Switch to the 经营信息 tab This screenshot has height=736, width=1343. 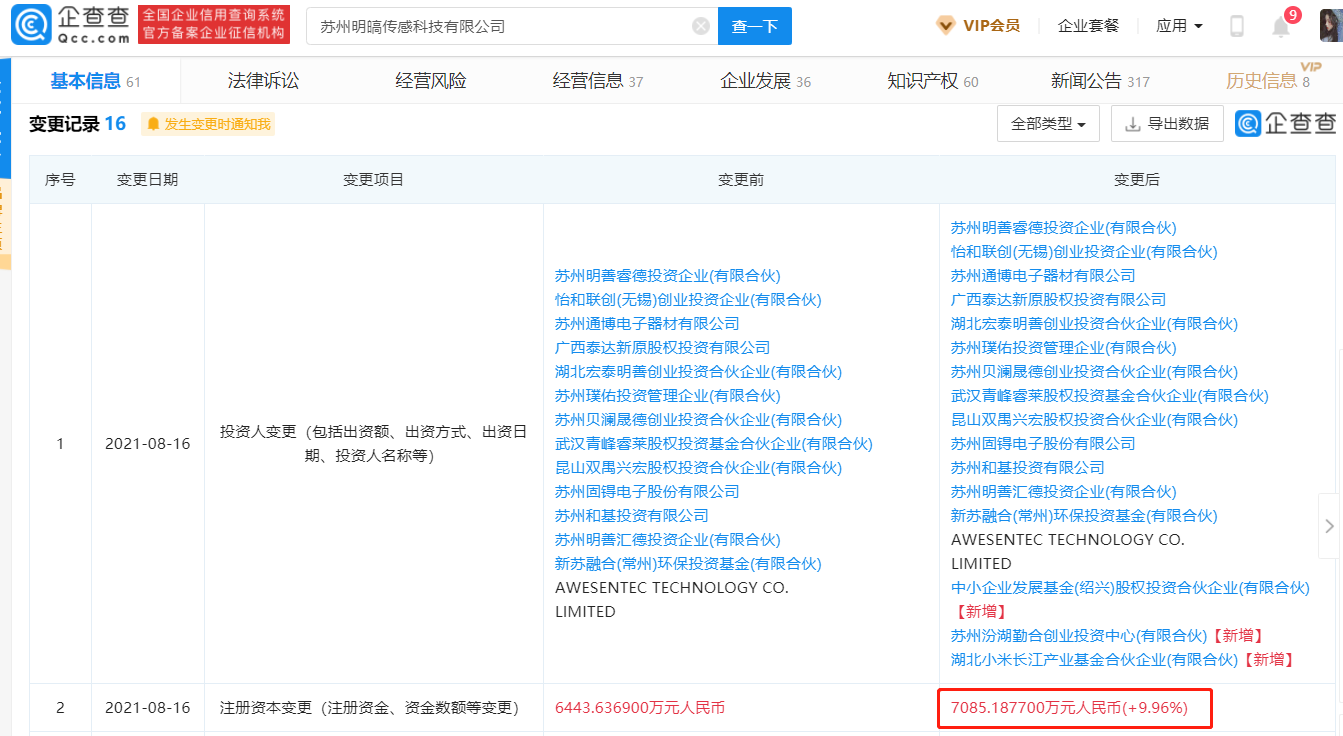coord(598,81)
